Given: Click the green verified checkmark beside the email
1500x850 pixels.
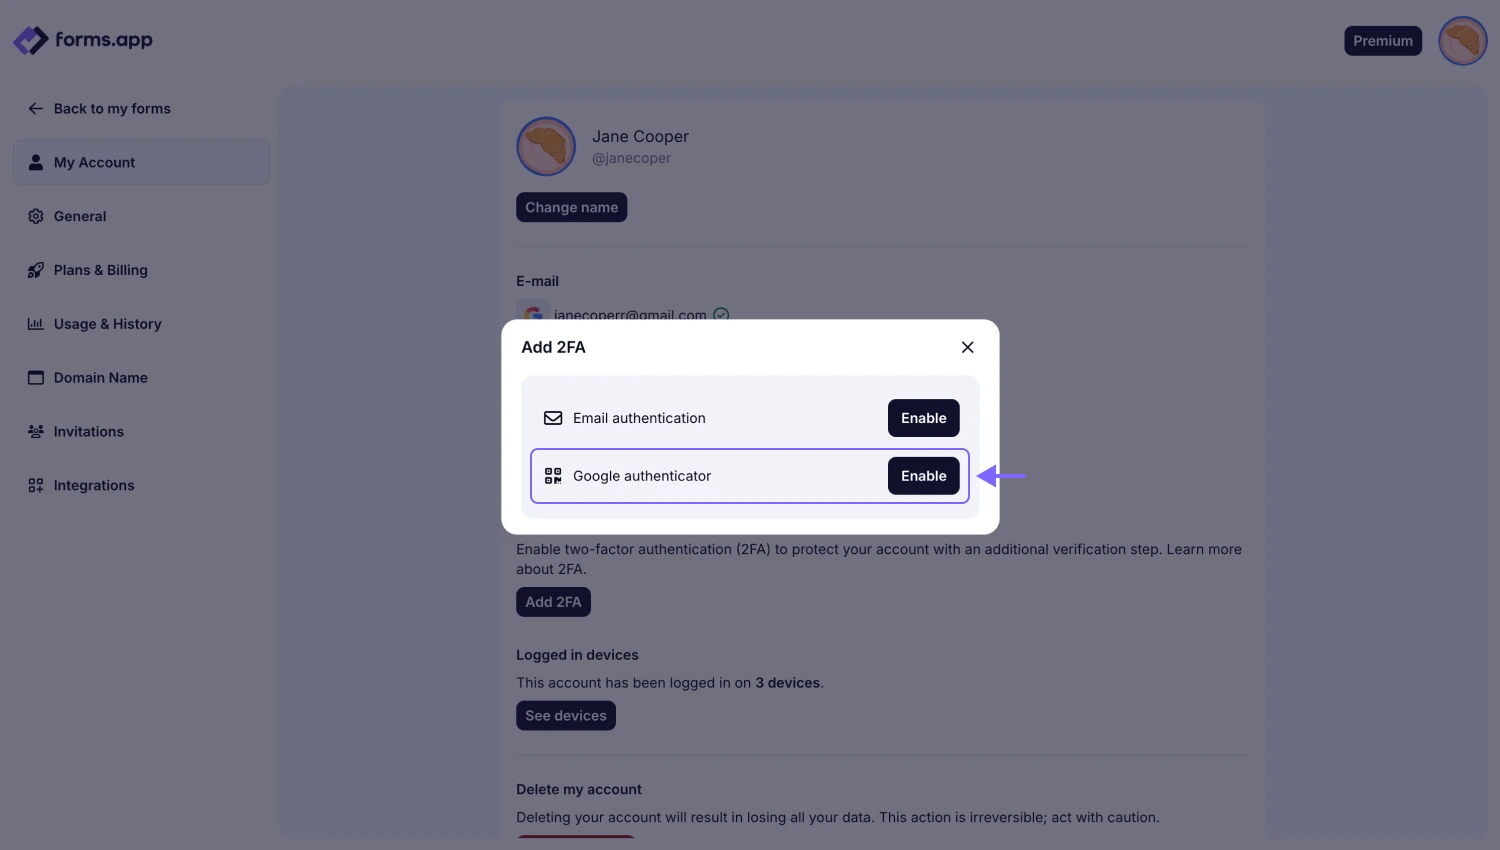Looking at the screenshot, I should pyautogui.click(x=720, y=315).
